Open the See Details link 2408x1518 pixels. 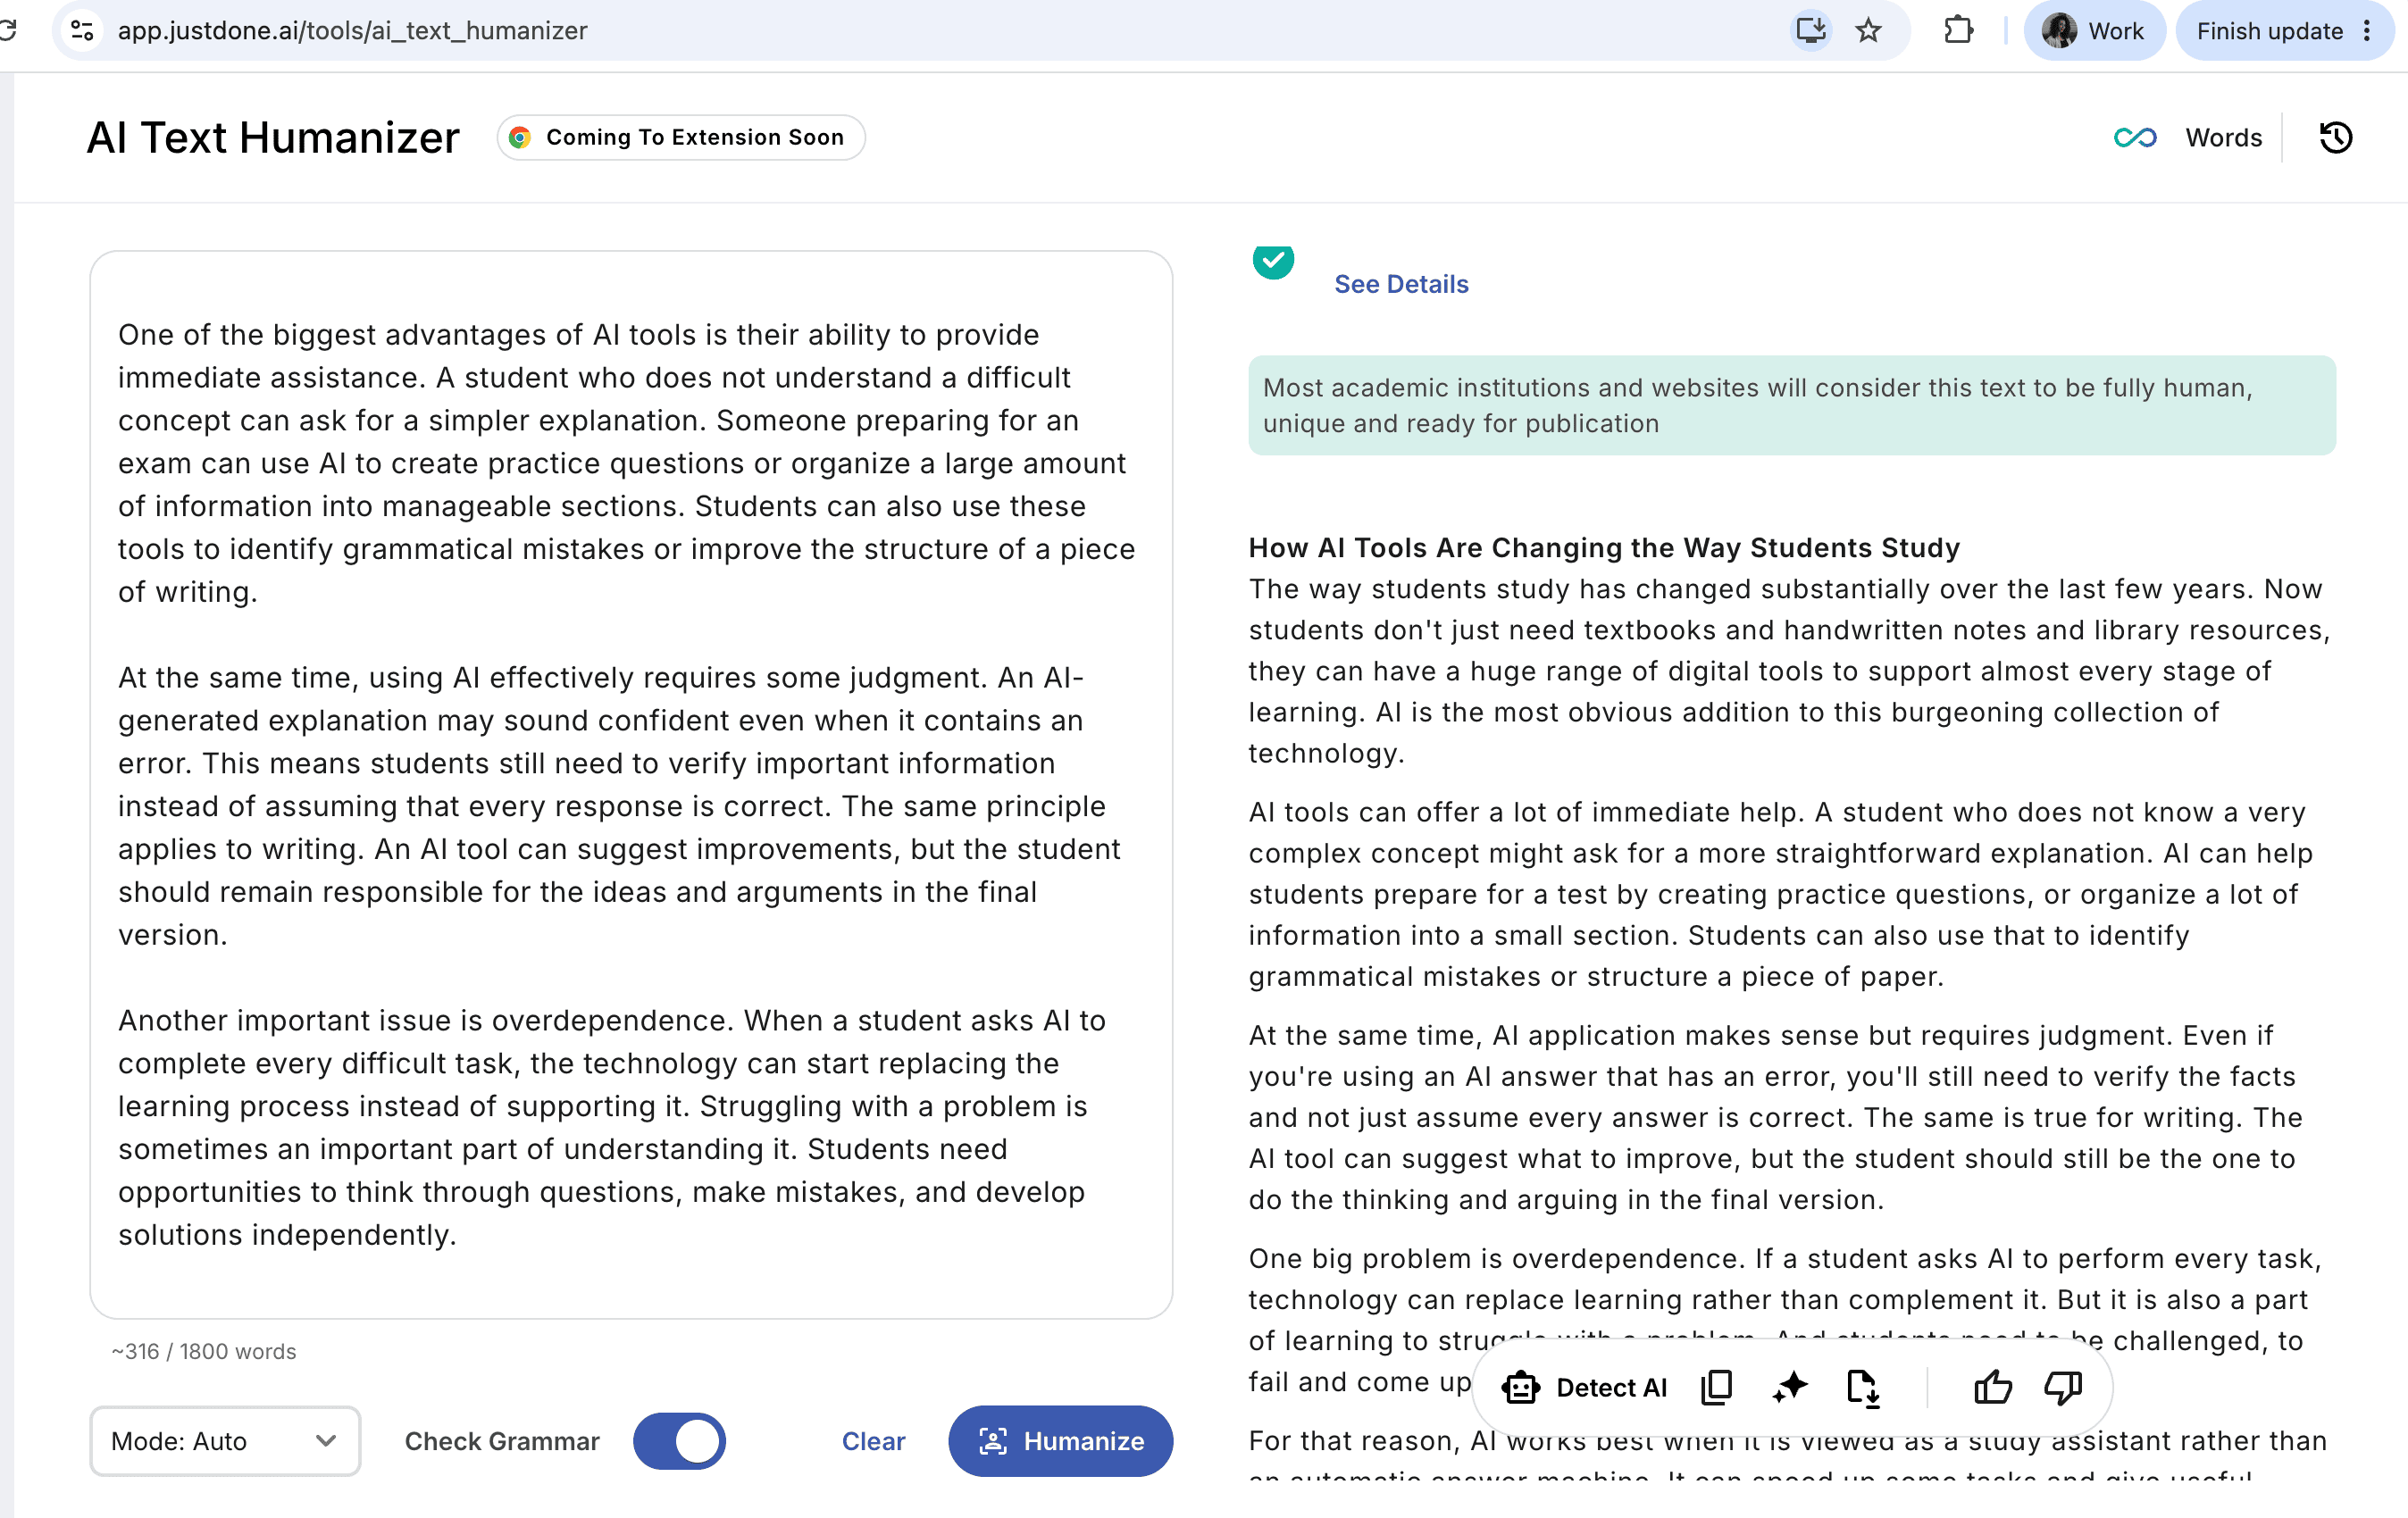click(x=1401, y=284)
